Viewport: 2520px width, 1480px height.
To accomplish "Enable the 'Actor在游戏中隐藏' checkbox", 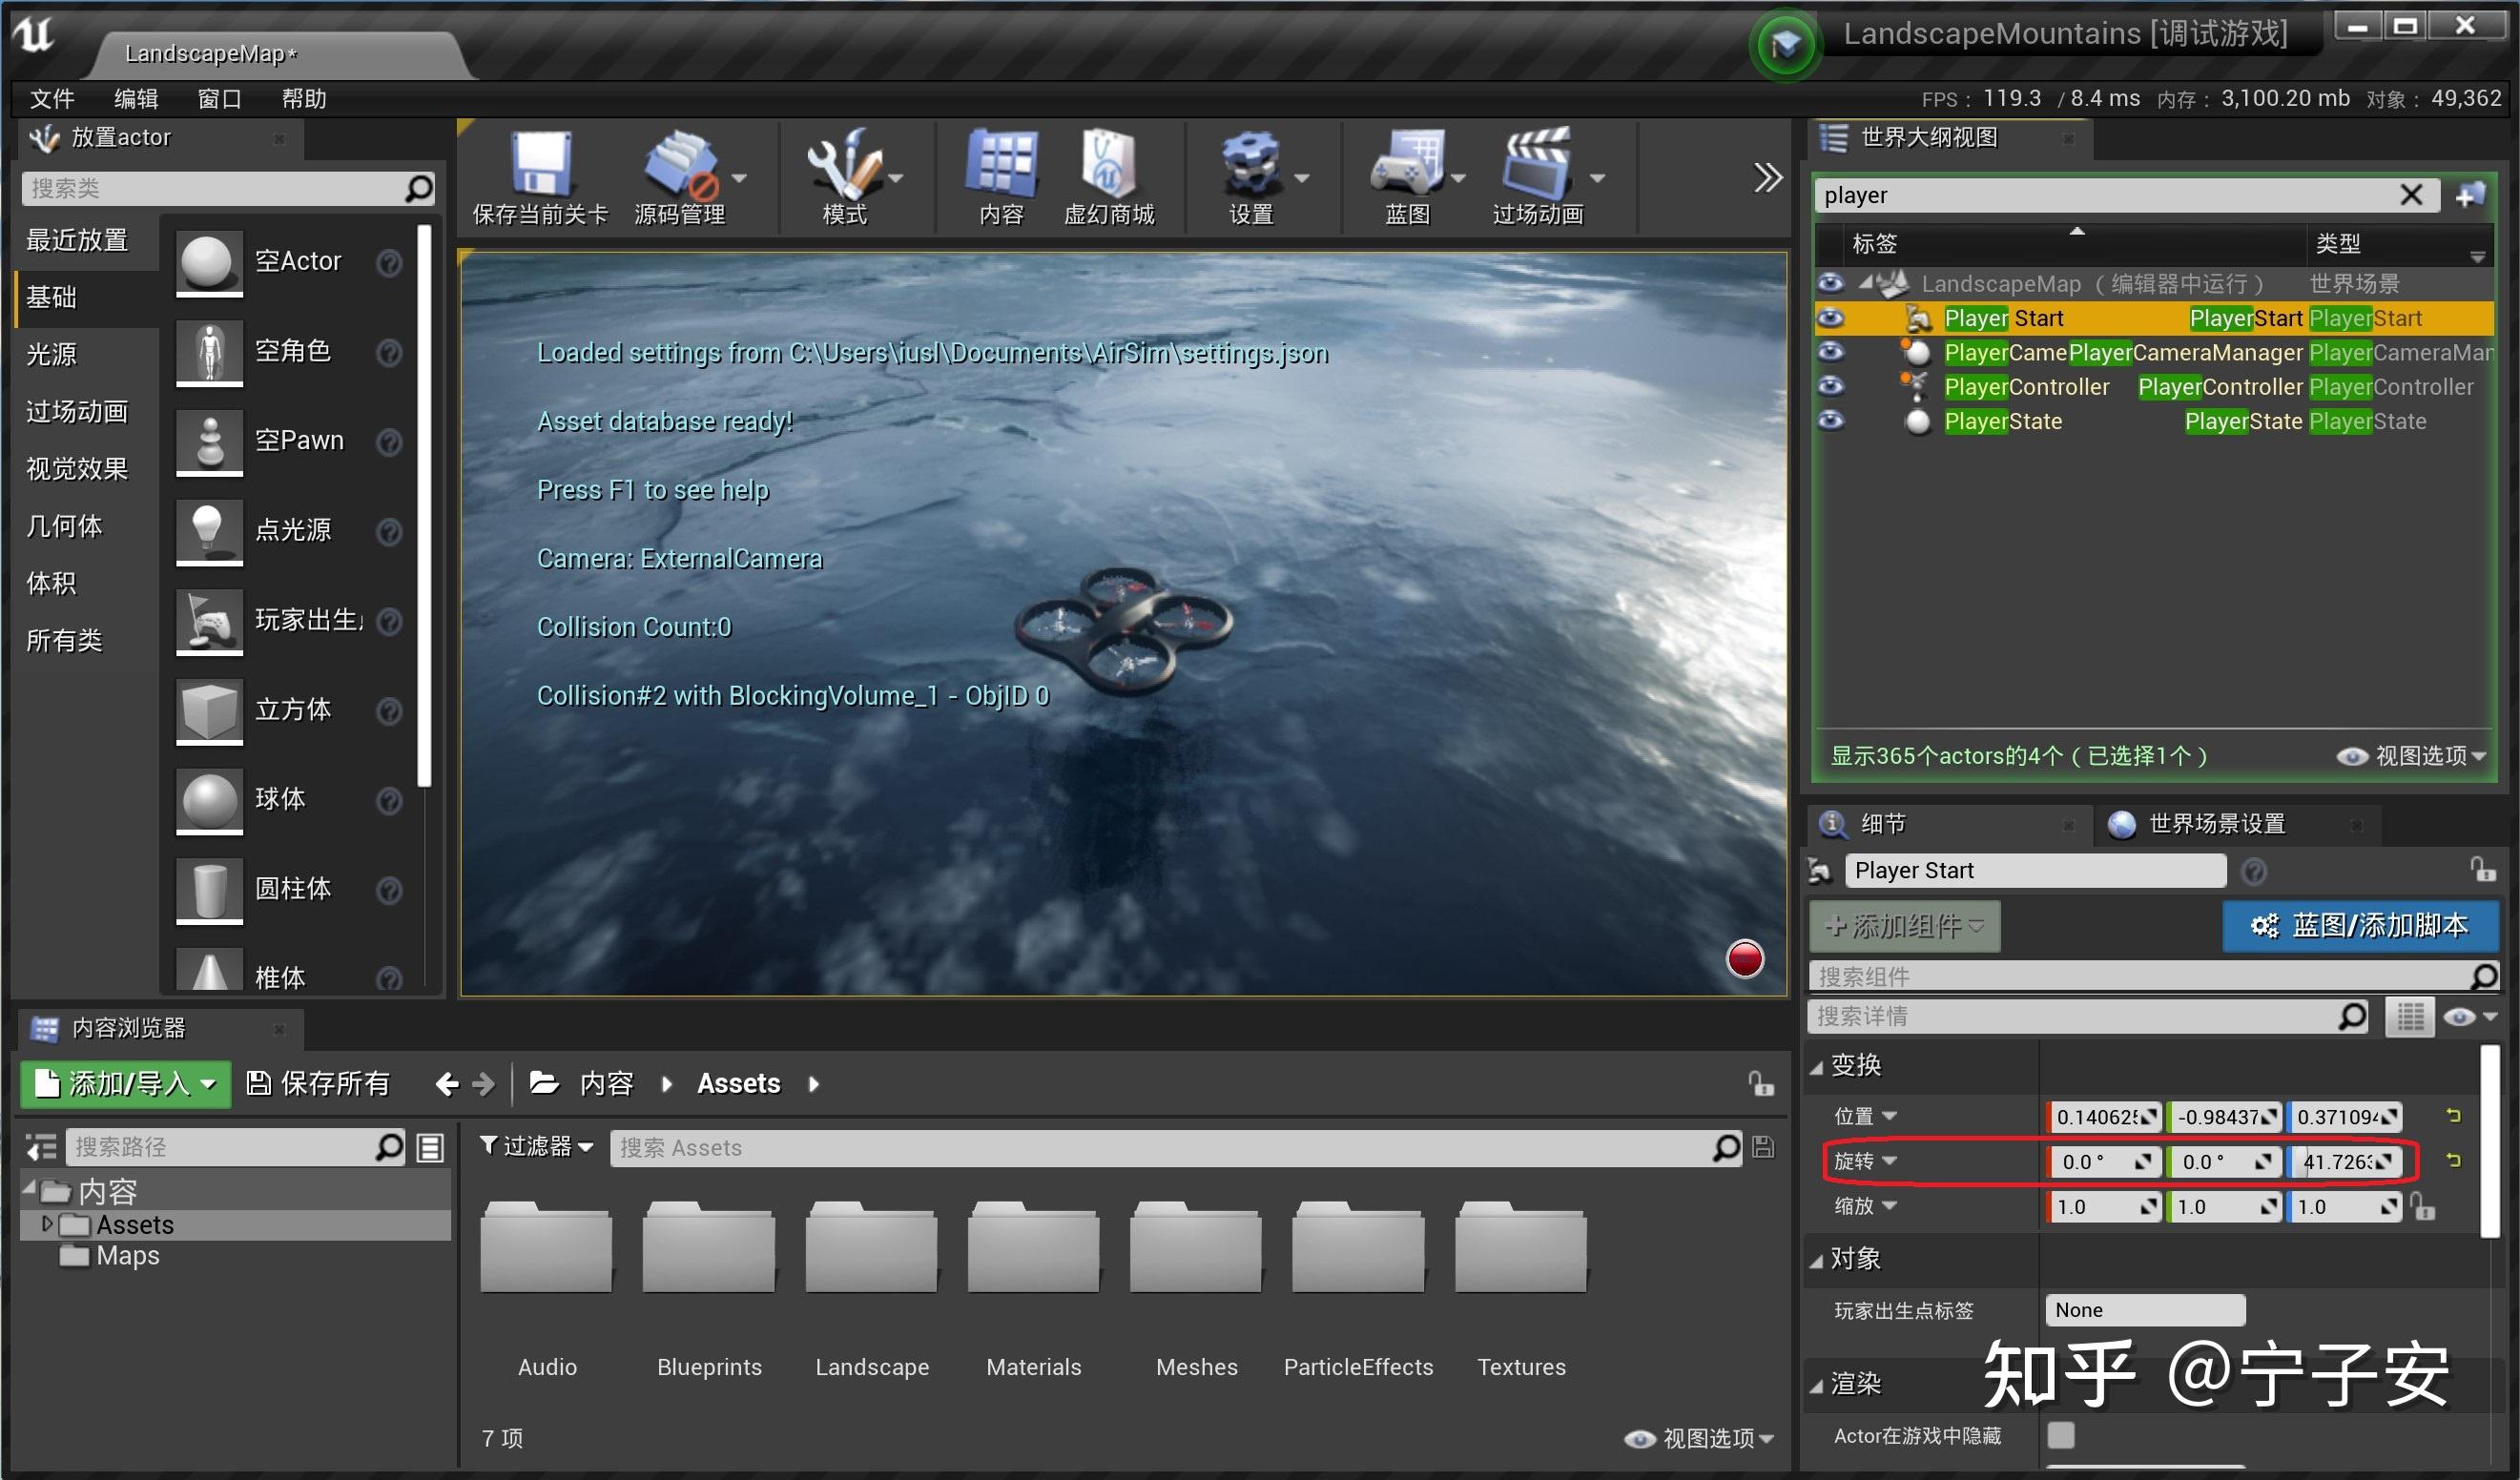I will pyautogui.click(x=2060, y=1435).
